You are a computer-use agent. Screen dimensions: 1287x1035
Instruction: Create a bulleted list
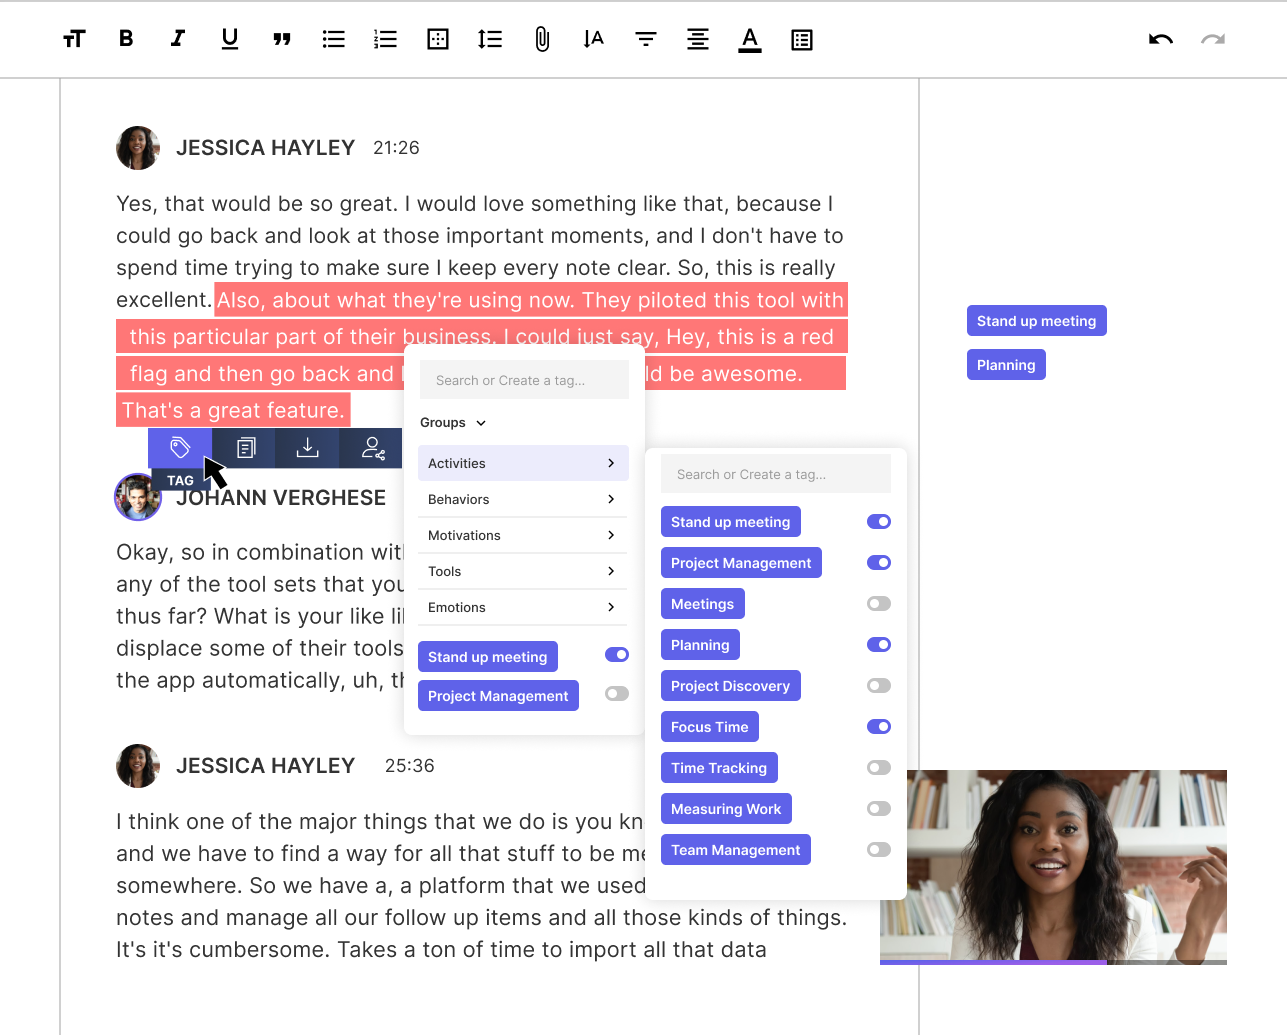click(333, 39)
